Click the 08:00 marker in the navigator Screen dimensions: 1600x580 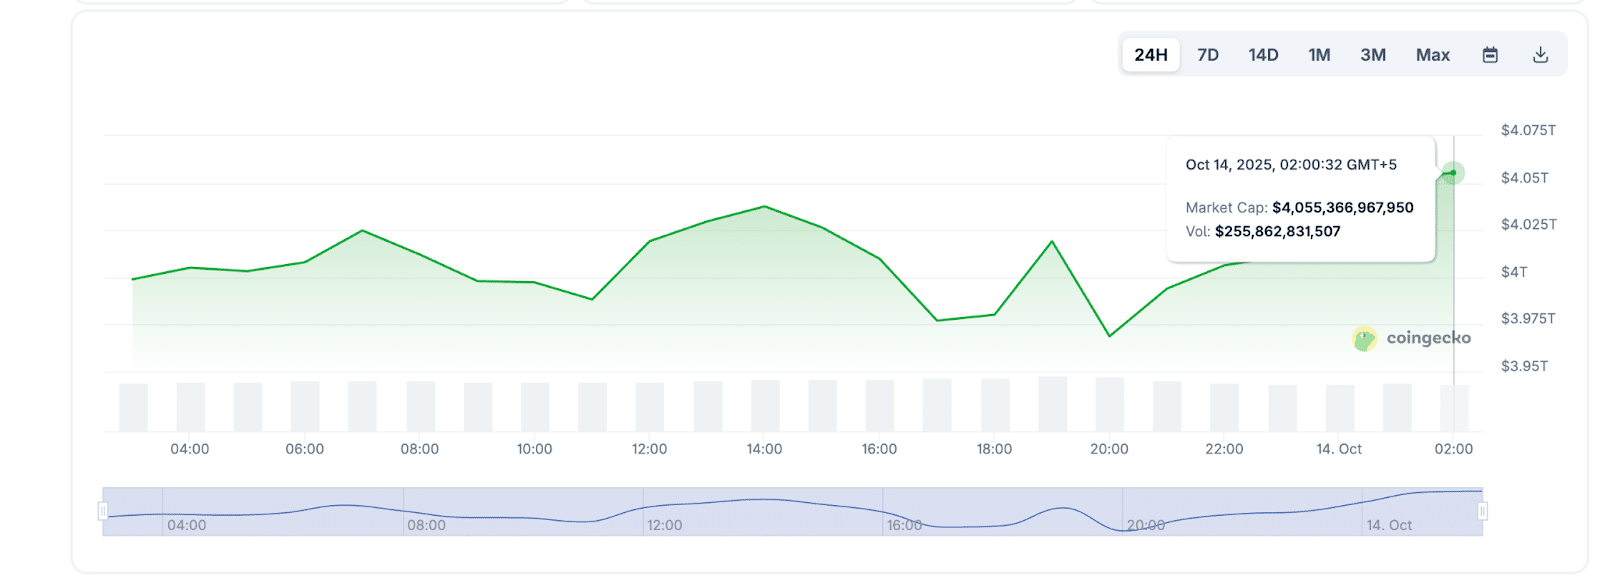click(426, 525)
